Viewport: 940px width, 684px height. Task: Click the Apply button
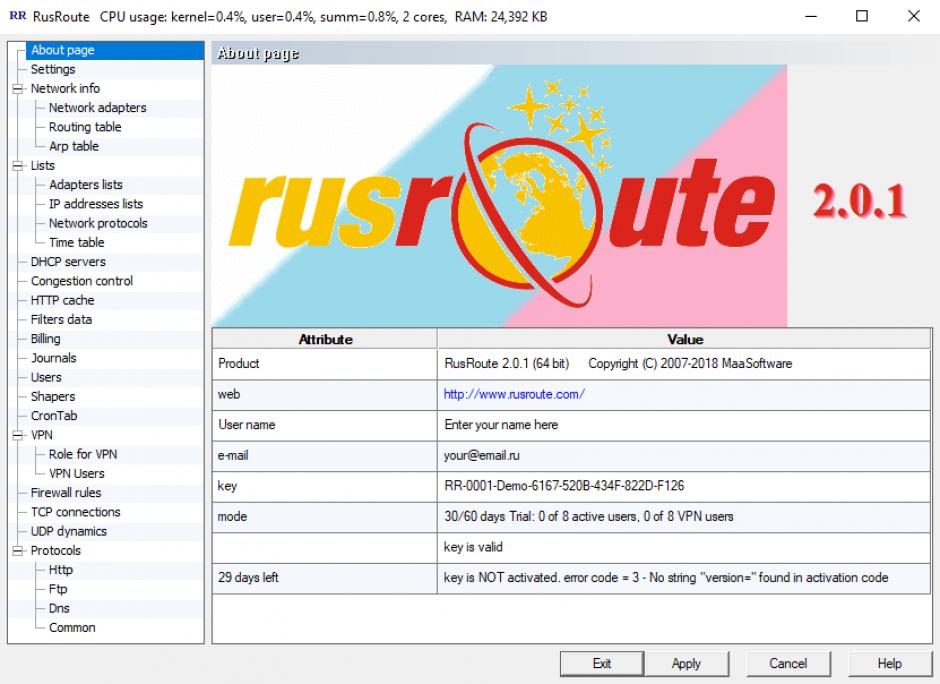pyautogui.click(x=686, y=664)
